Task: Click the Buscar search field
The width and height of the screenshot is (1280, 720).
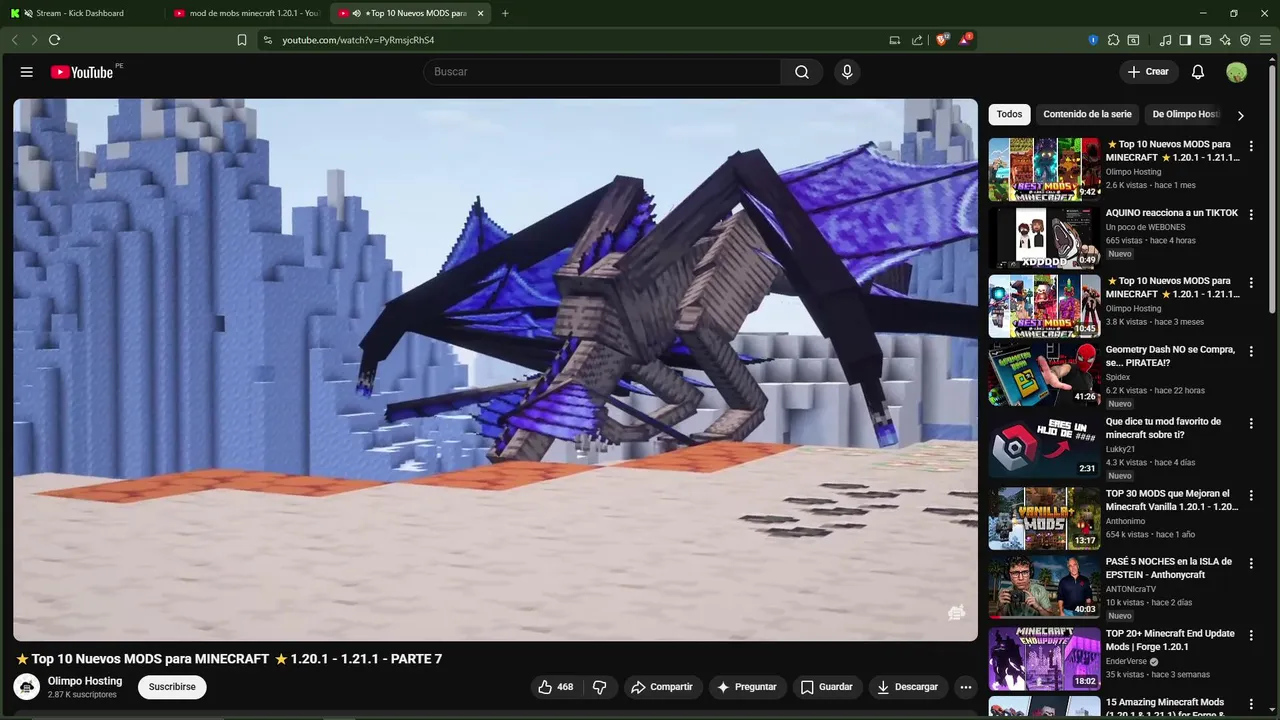Action: [x=602, y=72]
